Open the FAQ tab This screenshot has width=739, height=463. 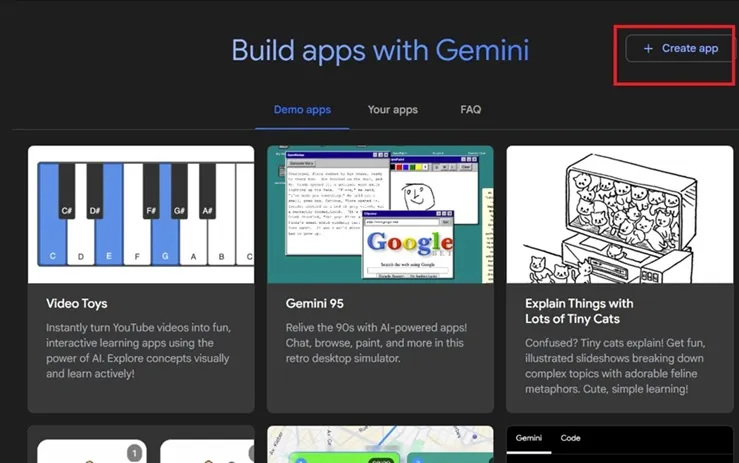pyautogui.click(x=470, y=110)
